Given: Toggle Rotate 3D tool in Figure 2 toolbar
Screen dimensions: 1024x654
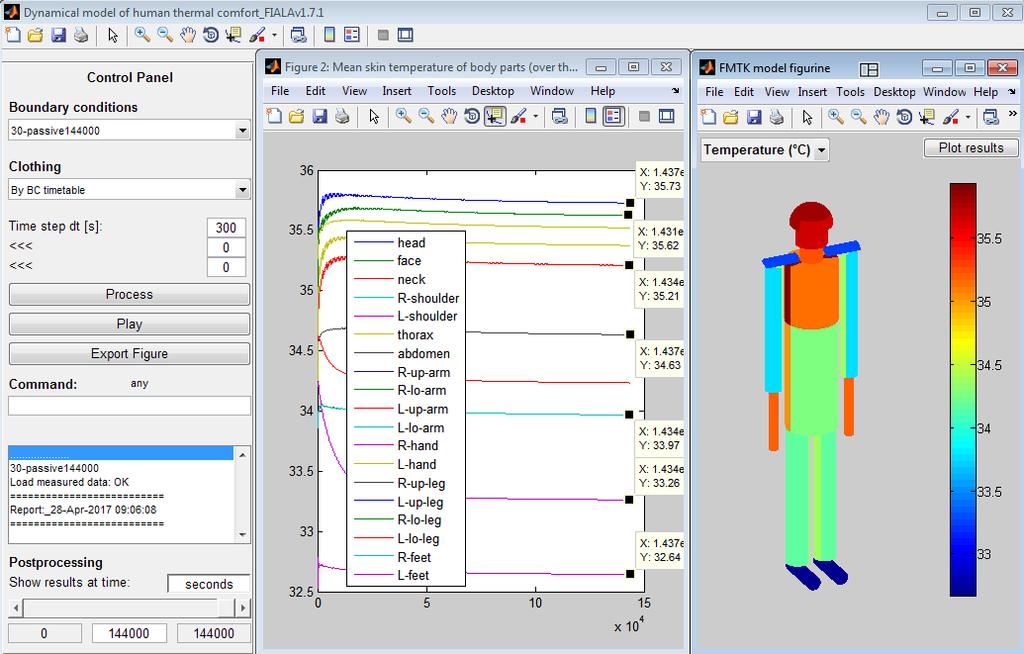Looking at the screenshot, I should coord(472,116).
